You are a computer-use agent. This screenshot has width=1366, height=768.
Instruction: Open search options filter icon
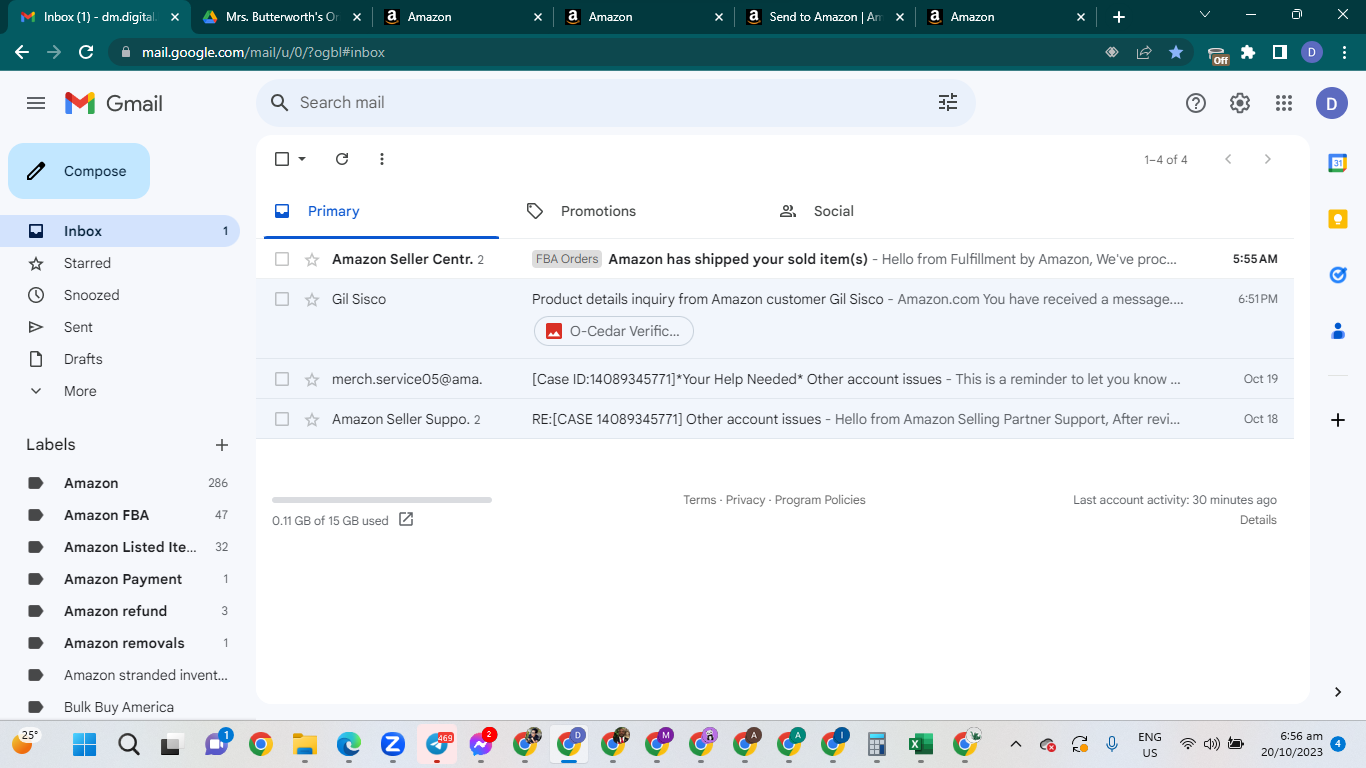(947, 102)
